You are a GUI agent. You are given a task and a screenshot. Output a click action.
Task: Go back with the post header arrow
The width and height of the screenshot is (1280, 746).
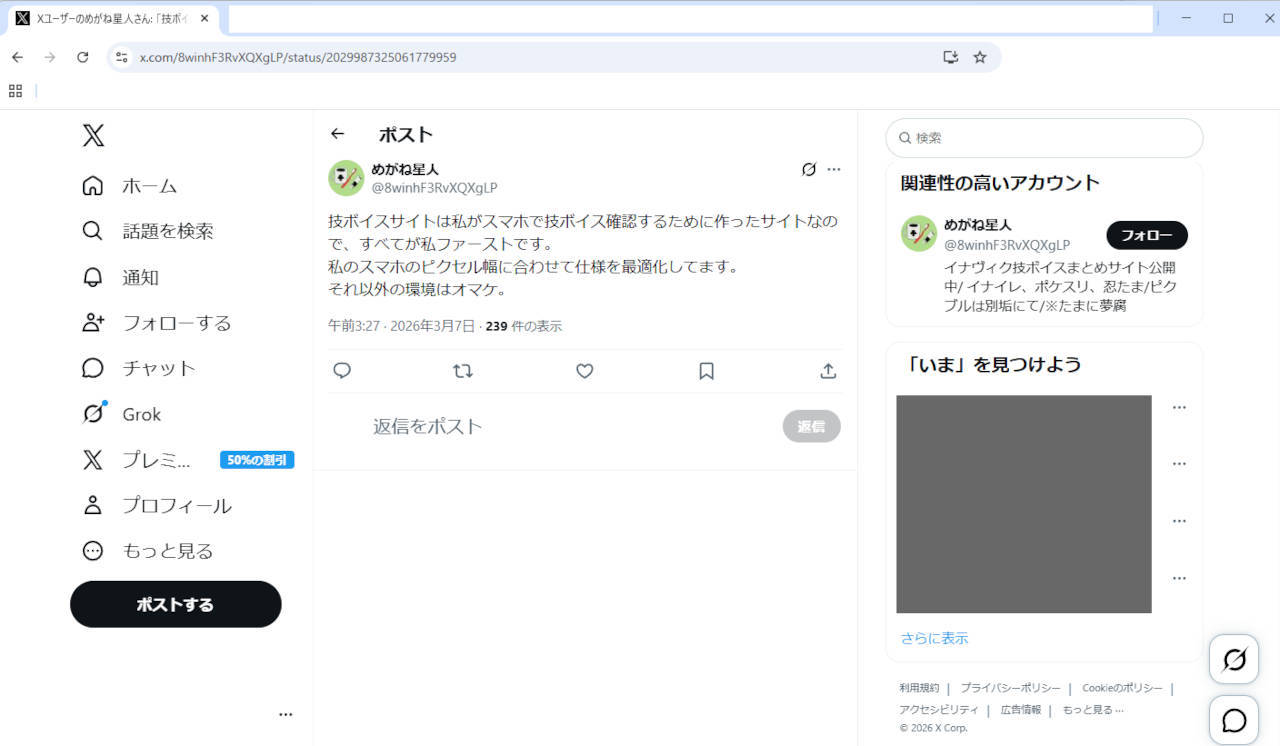(338, 134)
